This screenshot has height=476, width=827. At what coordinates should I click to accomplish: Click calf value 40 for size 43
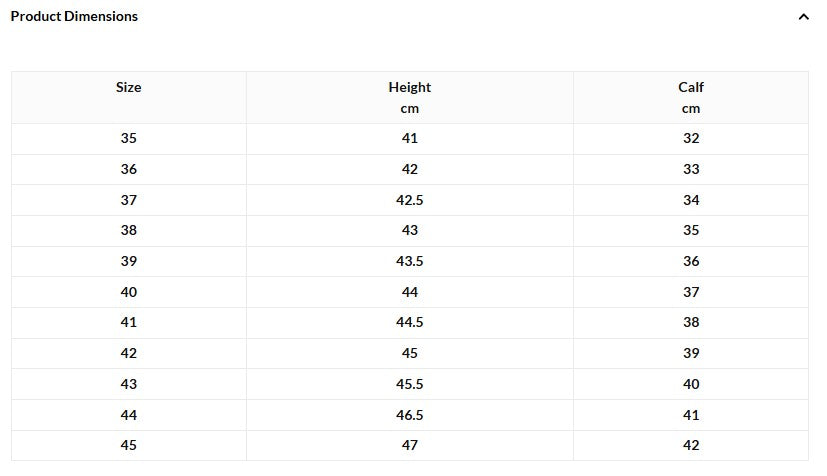coord(691,385)
